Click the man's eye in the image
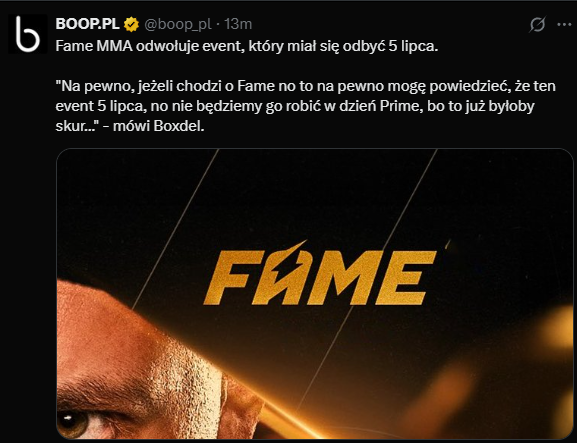The width and height of the screenshot is (577, 443). pyautogui.click(x=74, y=424)
